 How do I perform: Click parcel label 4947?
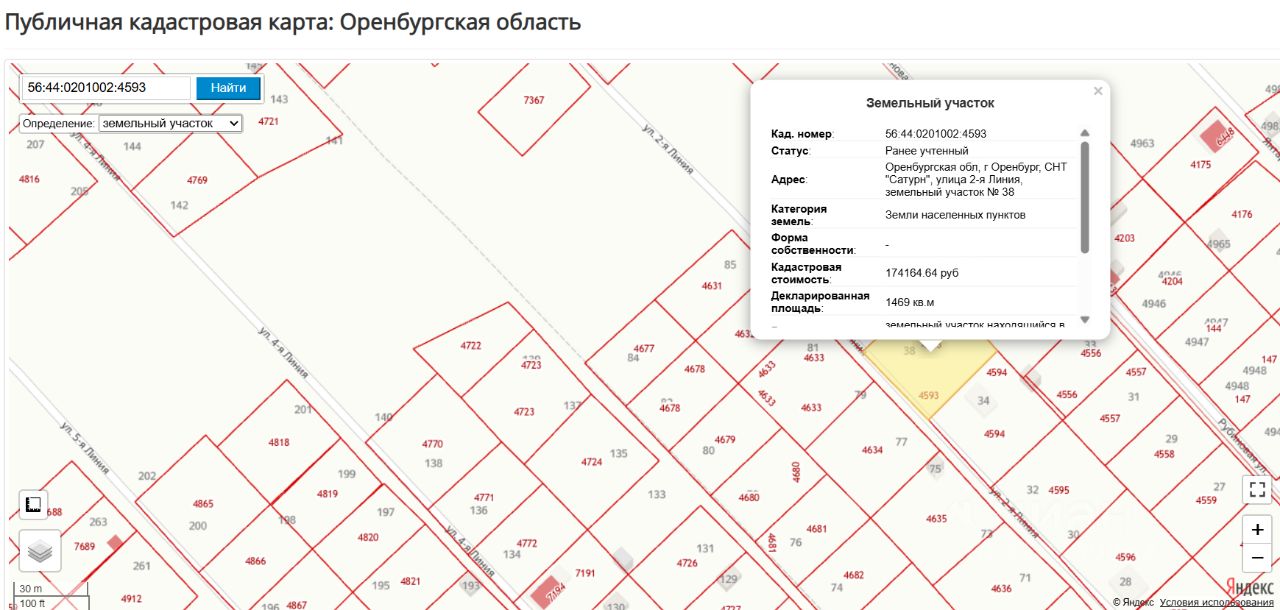(x=1197, y=342)
